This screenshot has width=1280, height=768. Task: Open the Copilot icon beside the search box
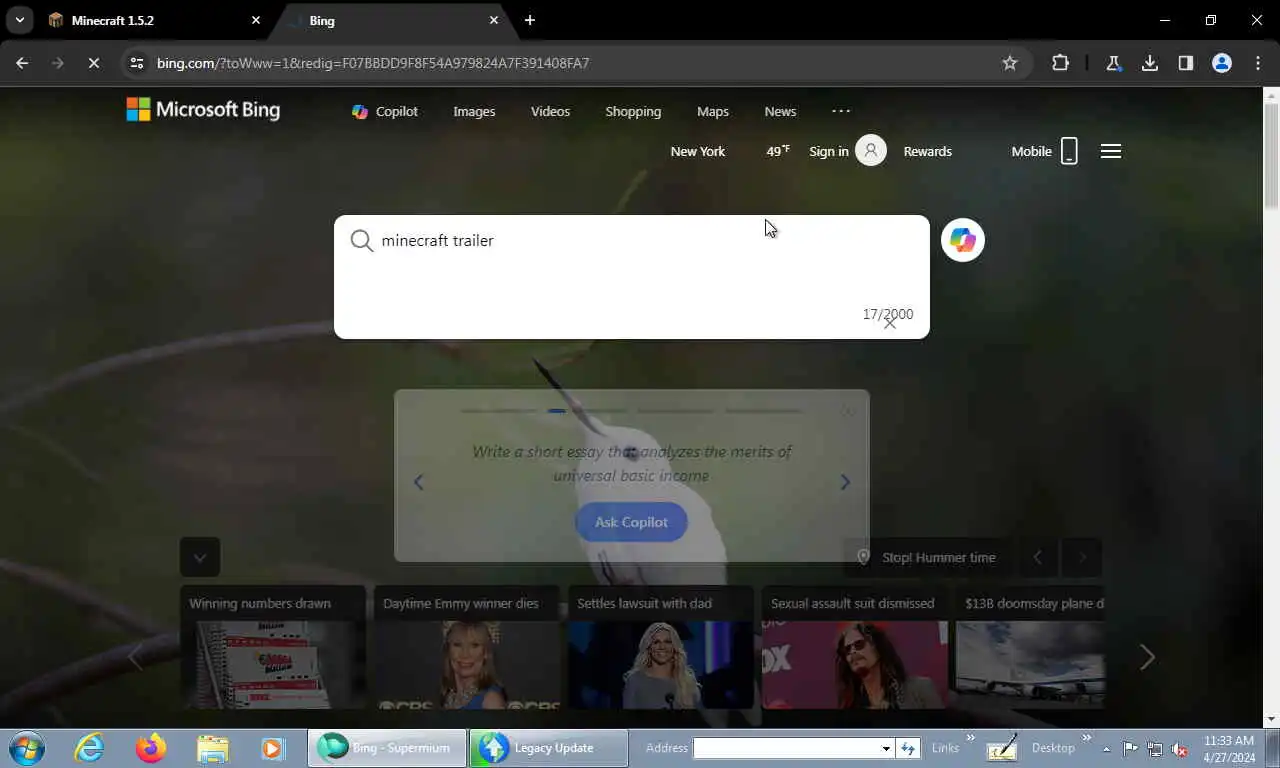[963, 240]
